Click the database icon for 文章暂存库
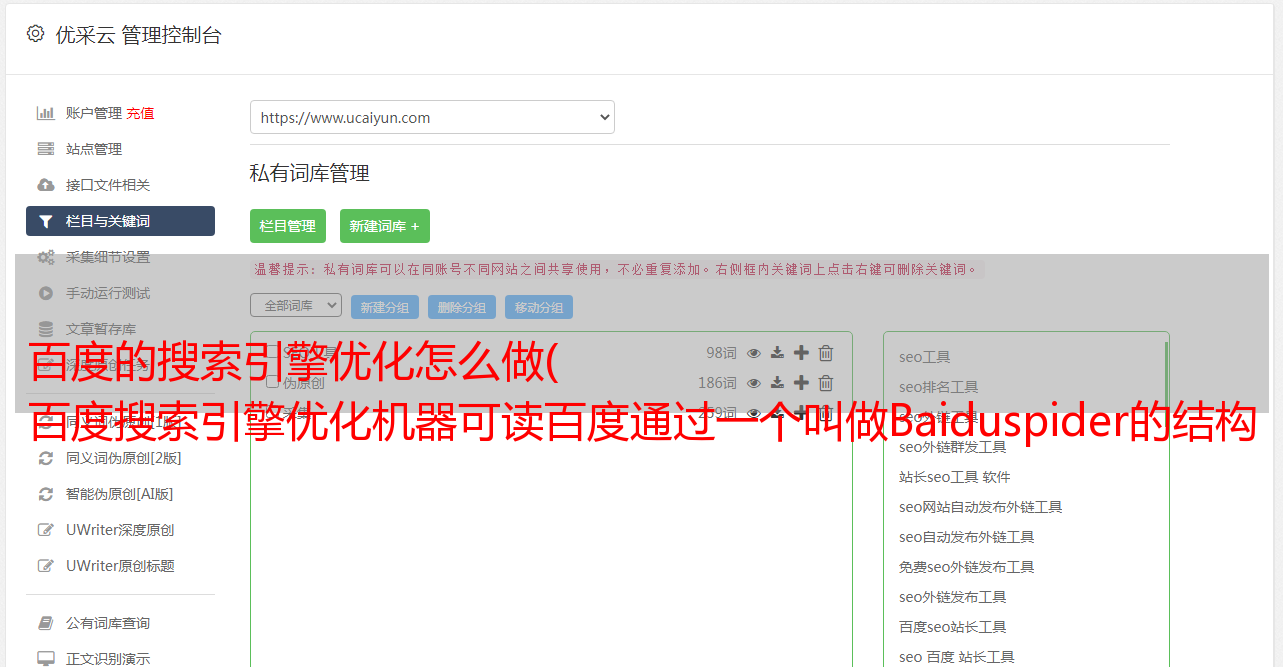This screenshot has width=1283, height=667. click(46, 329)
